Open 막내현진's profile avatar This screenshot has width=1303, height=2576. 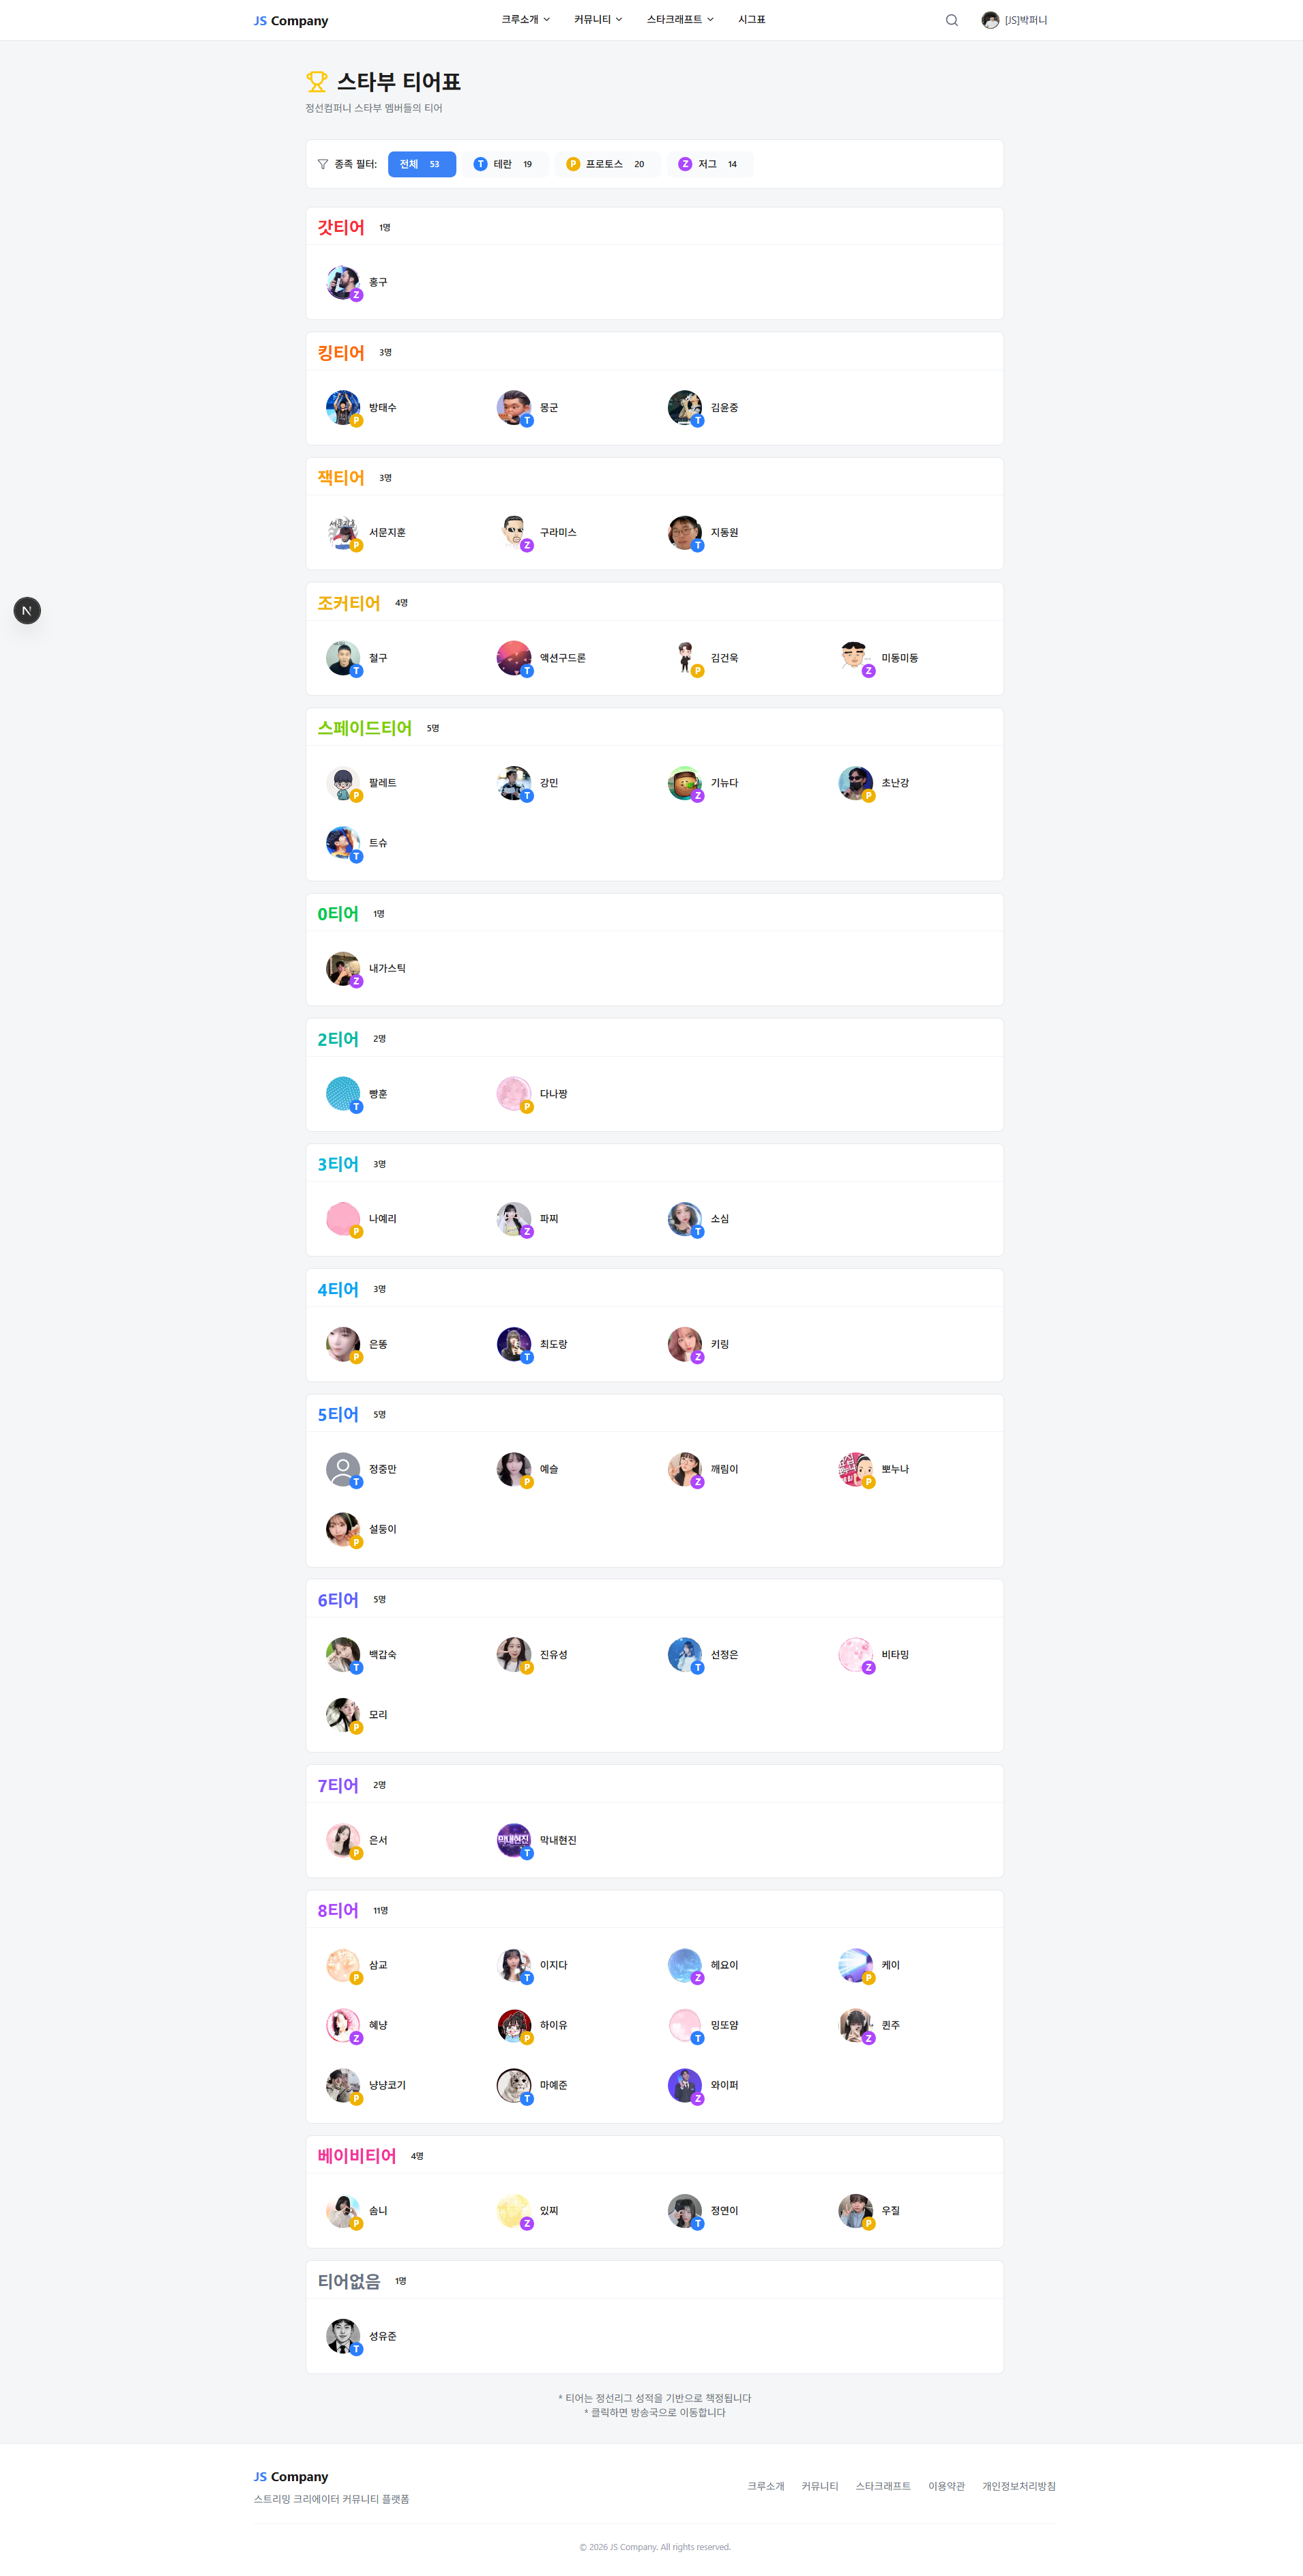click(514, 1839)
